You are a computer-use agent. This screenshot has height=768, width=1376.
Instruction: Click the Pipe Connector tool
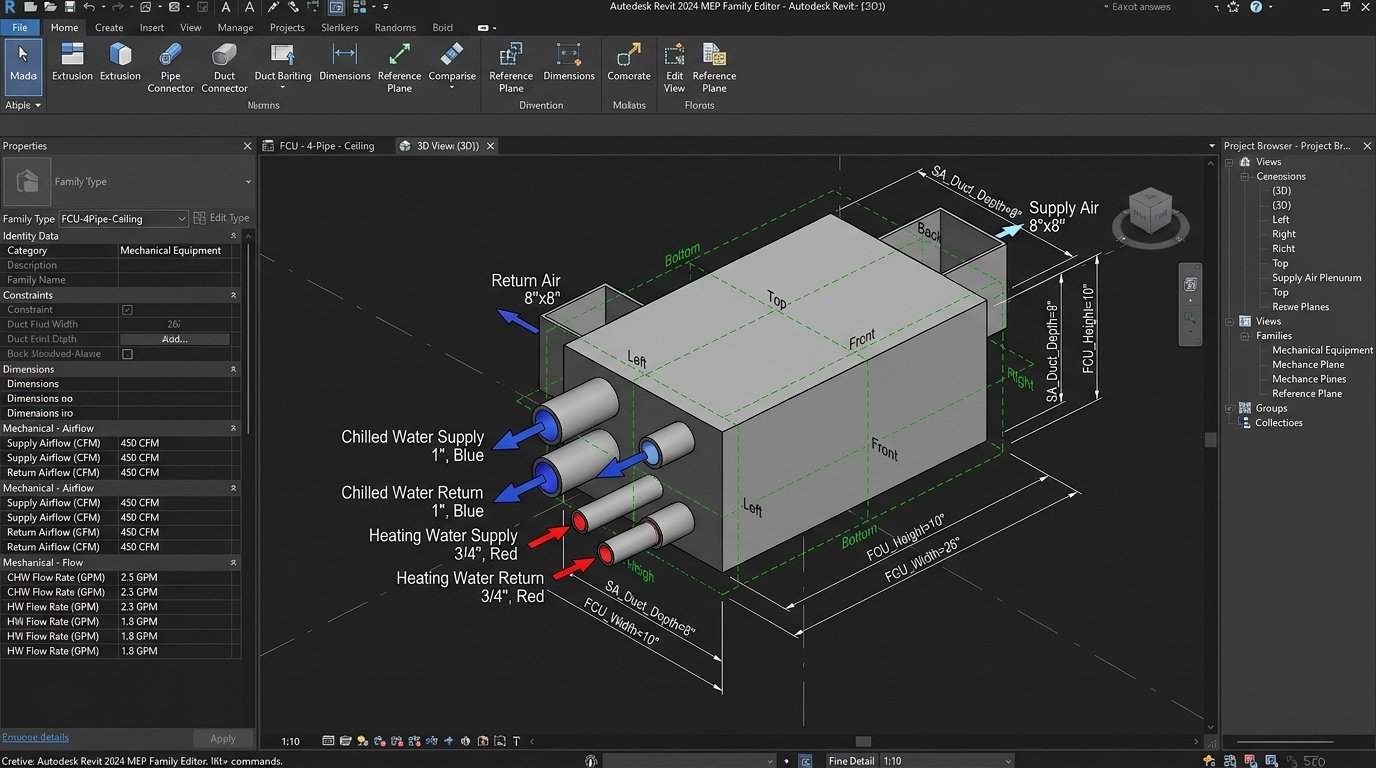click(171, 68)
